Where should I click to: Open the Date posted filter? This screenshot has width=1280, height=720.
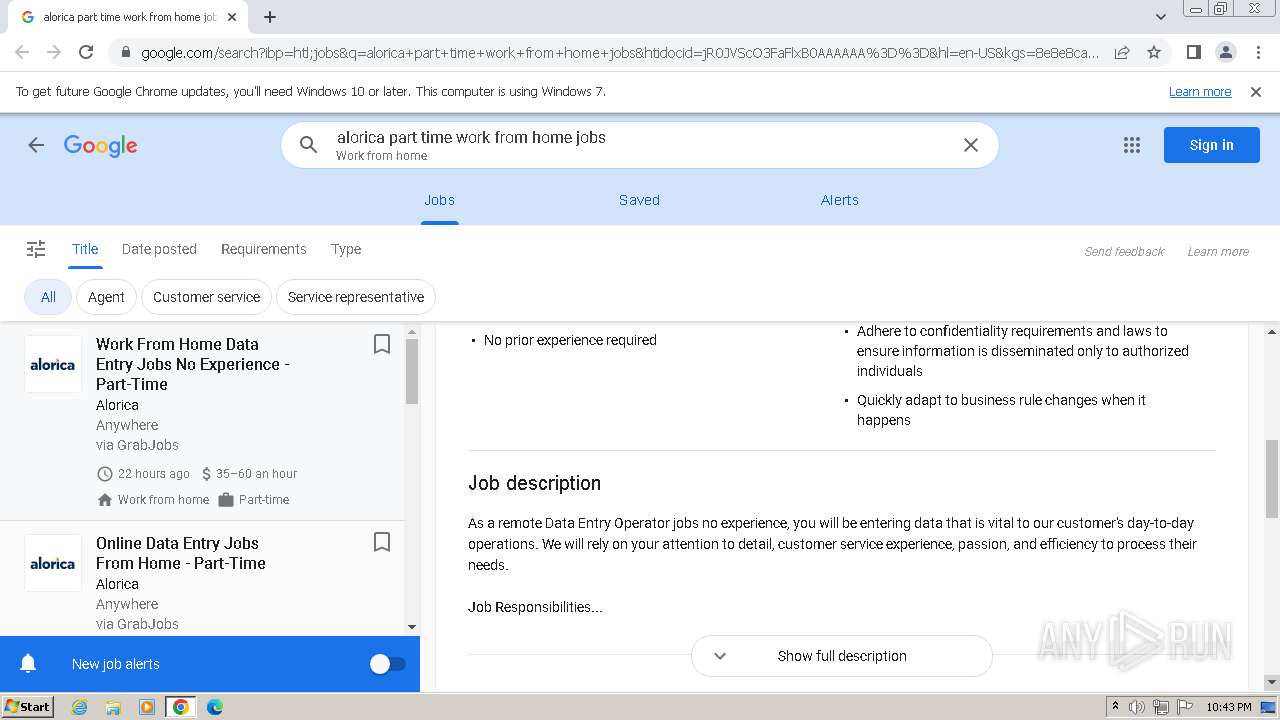[159, 249]
